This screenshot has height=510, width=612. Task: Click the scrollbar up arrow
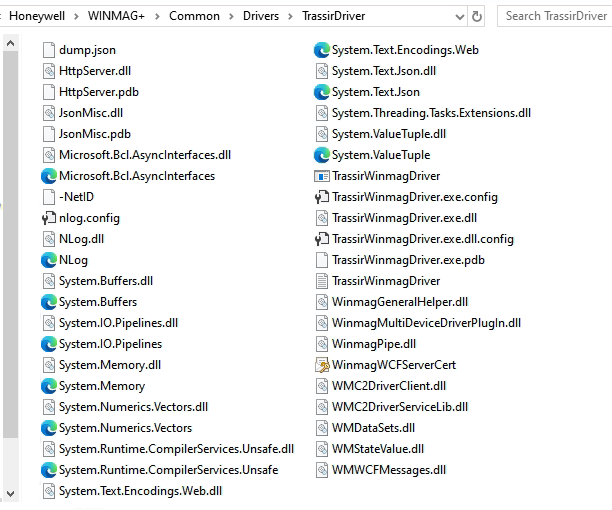tap(11, 43)
